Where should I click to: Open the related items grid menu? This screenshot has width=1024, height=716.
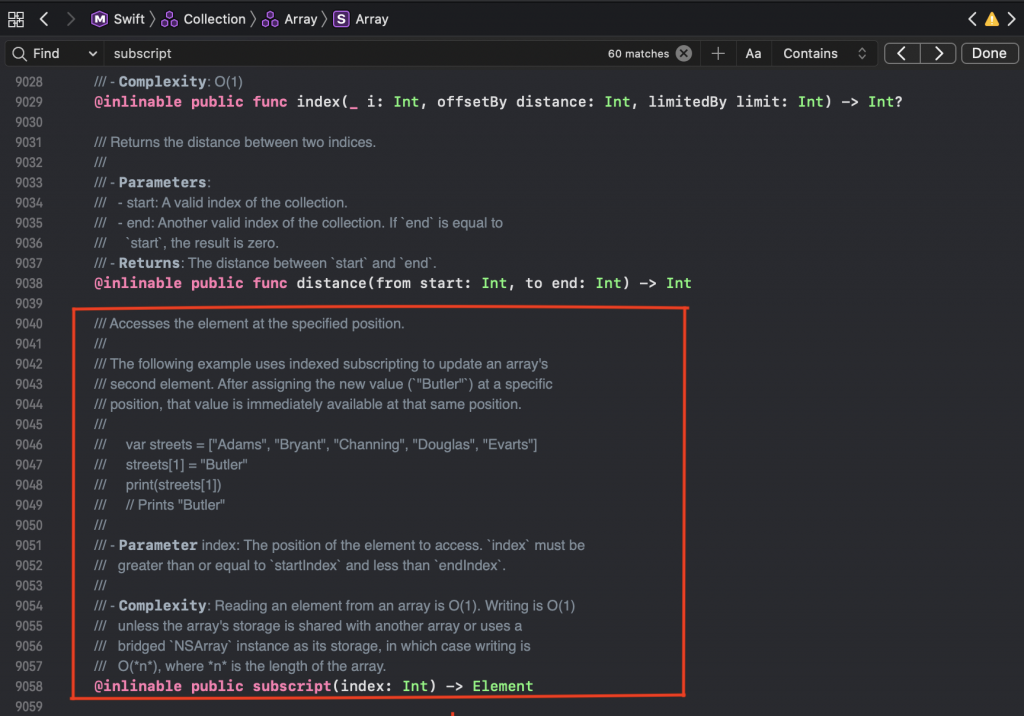tap(16, 19)
